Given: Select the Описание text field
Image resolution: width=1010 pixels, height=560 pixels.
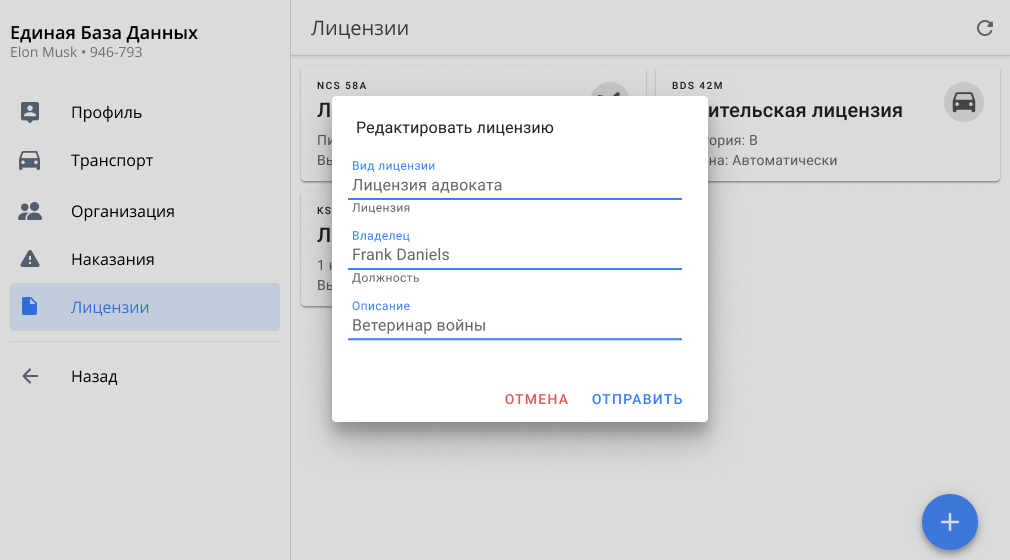Looking at the screenshot, I should 514,325.
